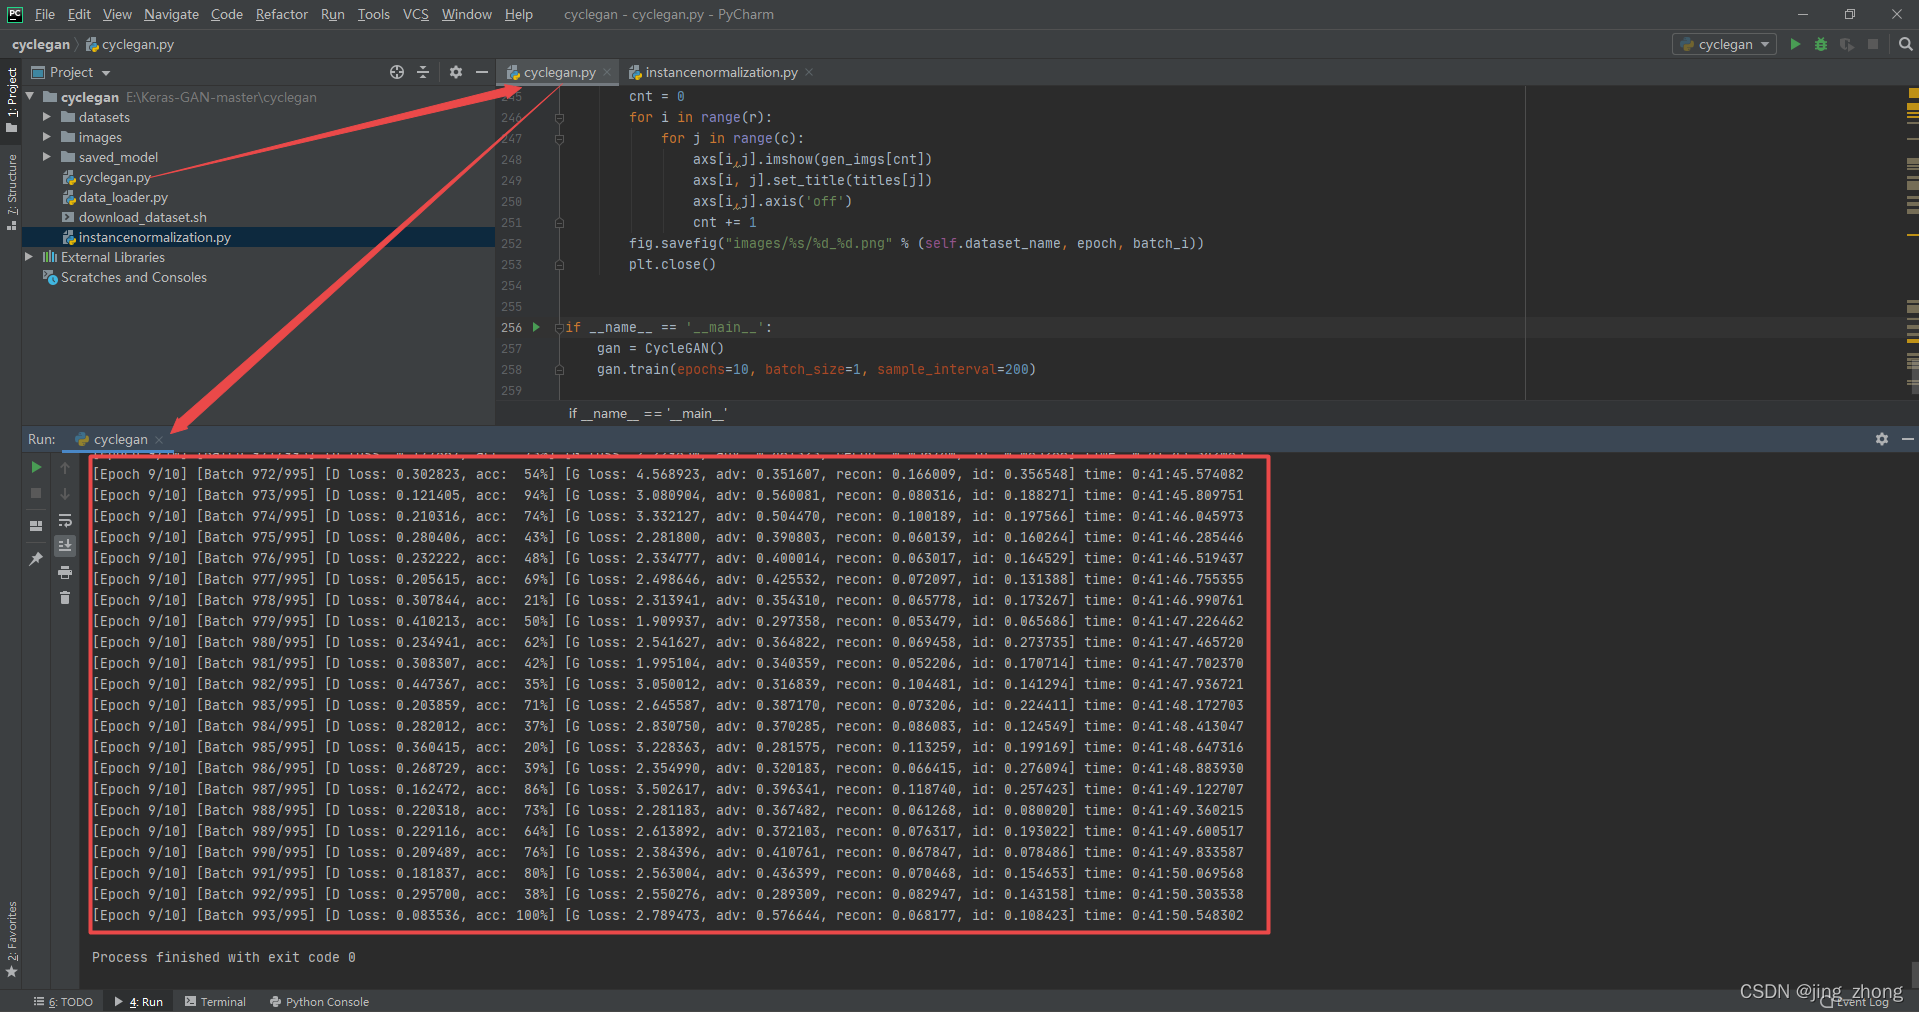
Task: Debug cyclegan with the bug icon
Action: [x=1821, y=44]
